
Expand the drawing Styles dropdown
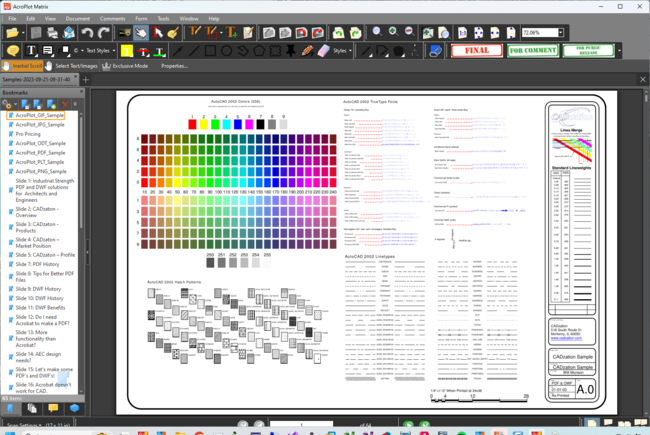(x=350, y=51)
